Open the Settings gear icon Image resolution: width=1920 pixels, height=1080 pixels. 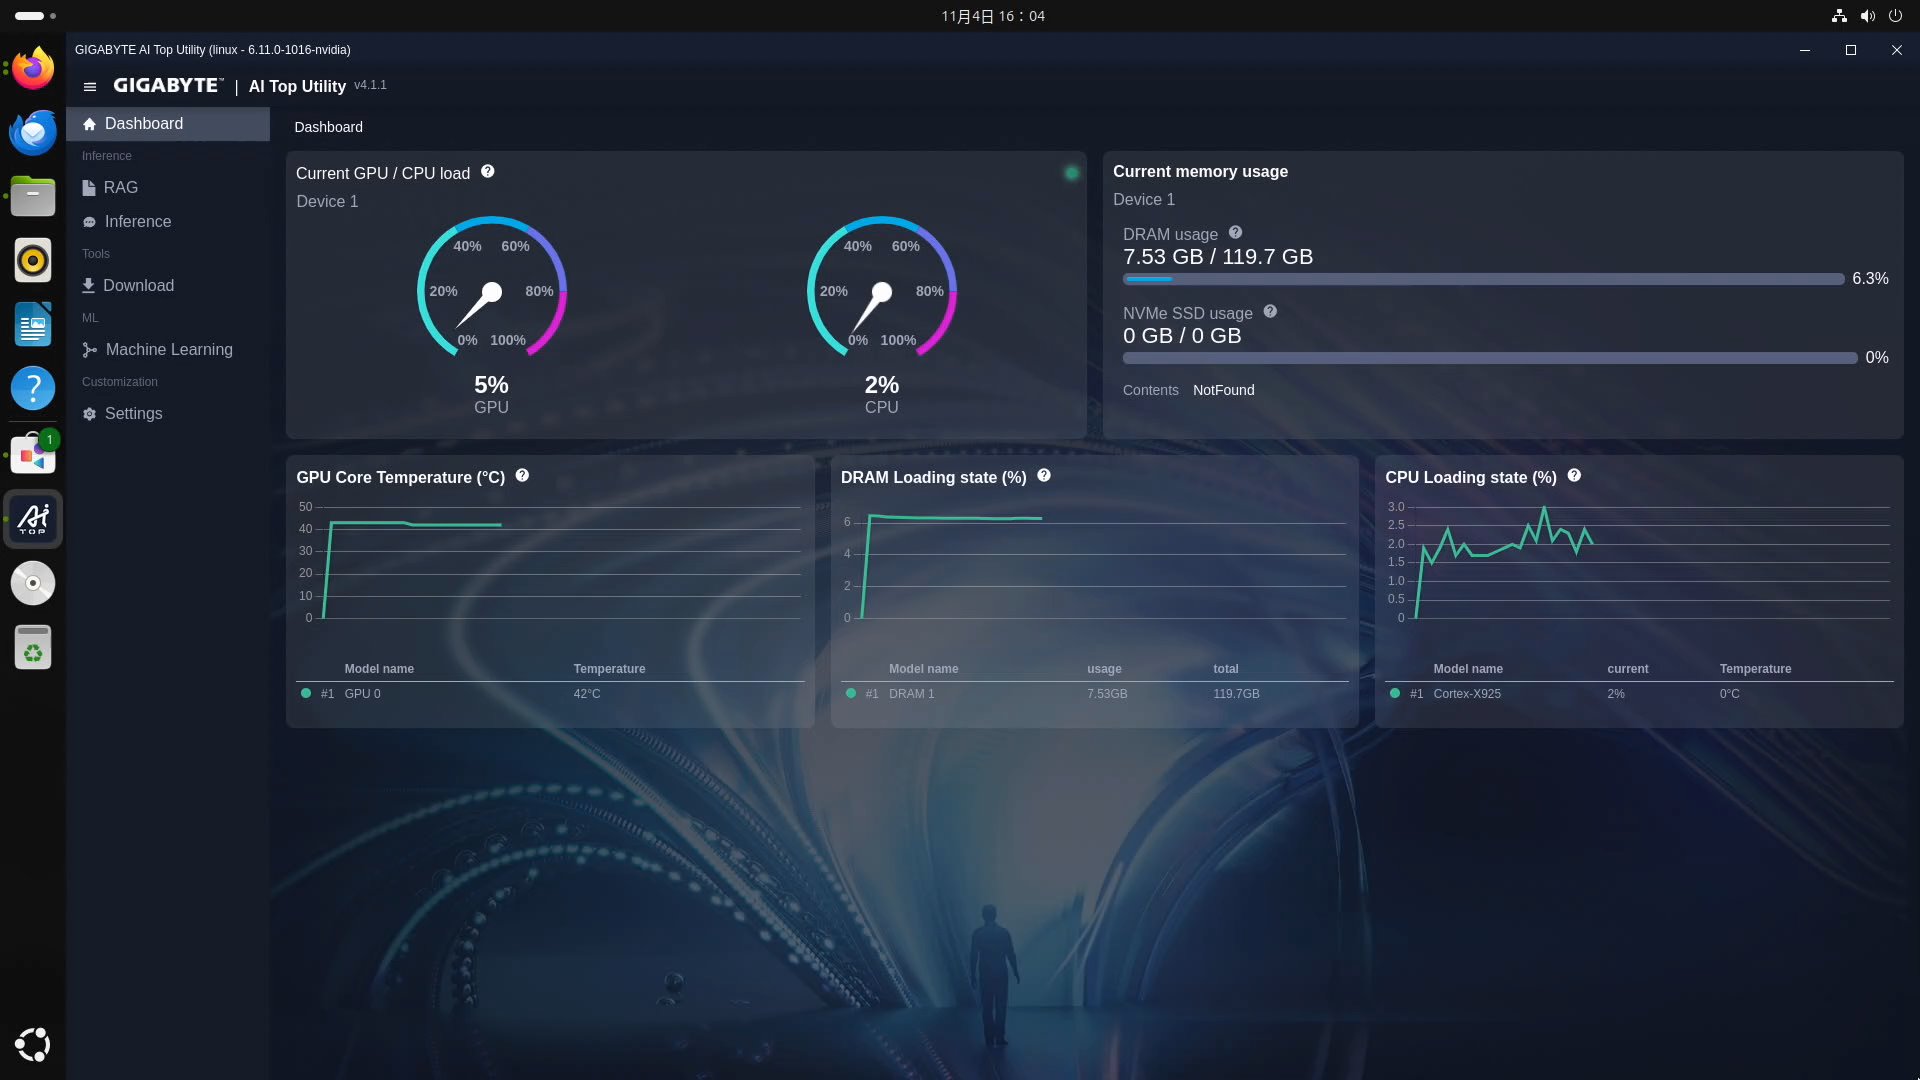[89, 414]
